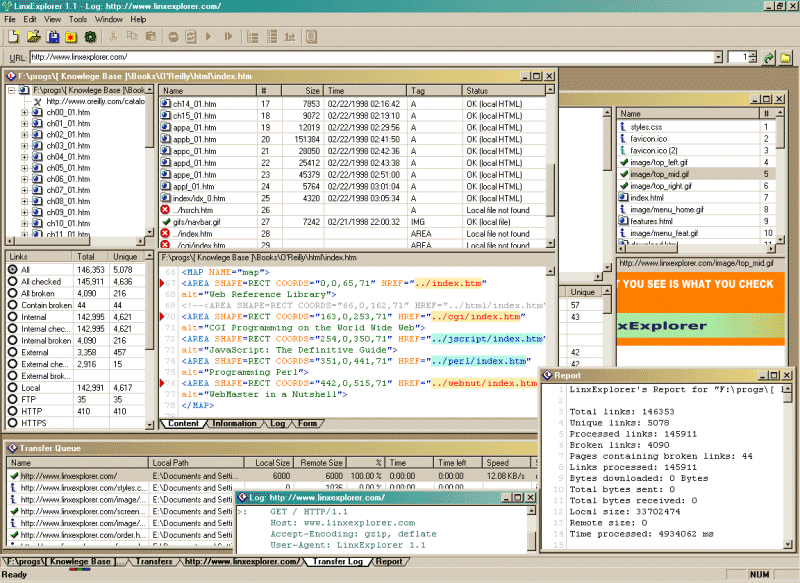This screenshot has height=583, width=800.
Task: Select the "Internal" radio button
Action: (x=13, y=317)
